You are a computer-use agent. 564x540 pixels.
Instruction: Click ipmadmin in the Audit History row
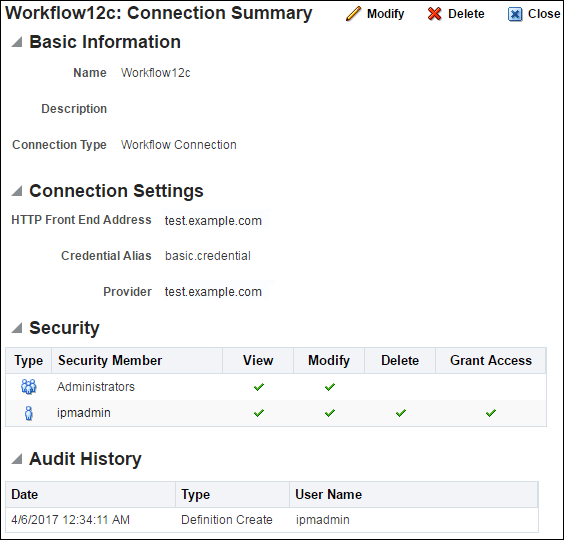322,520
